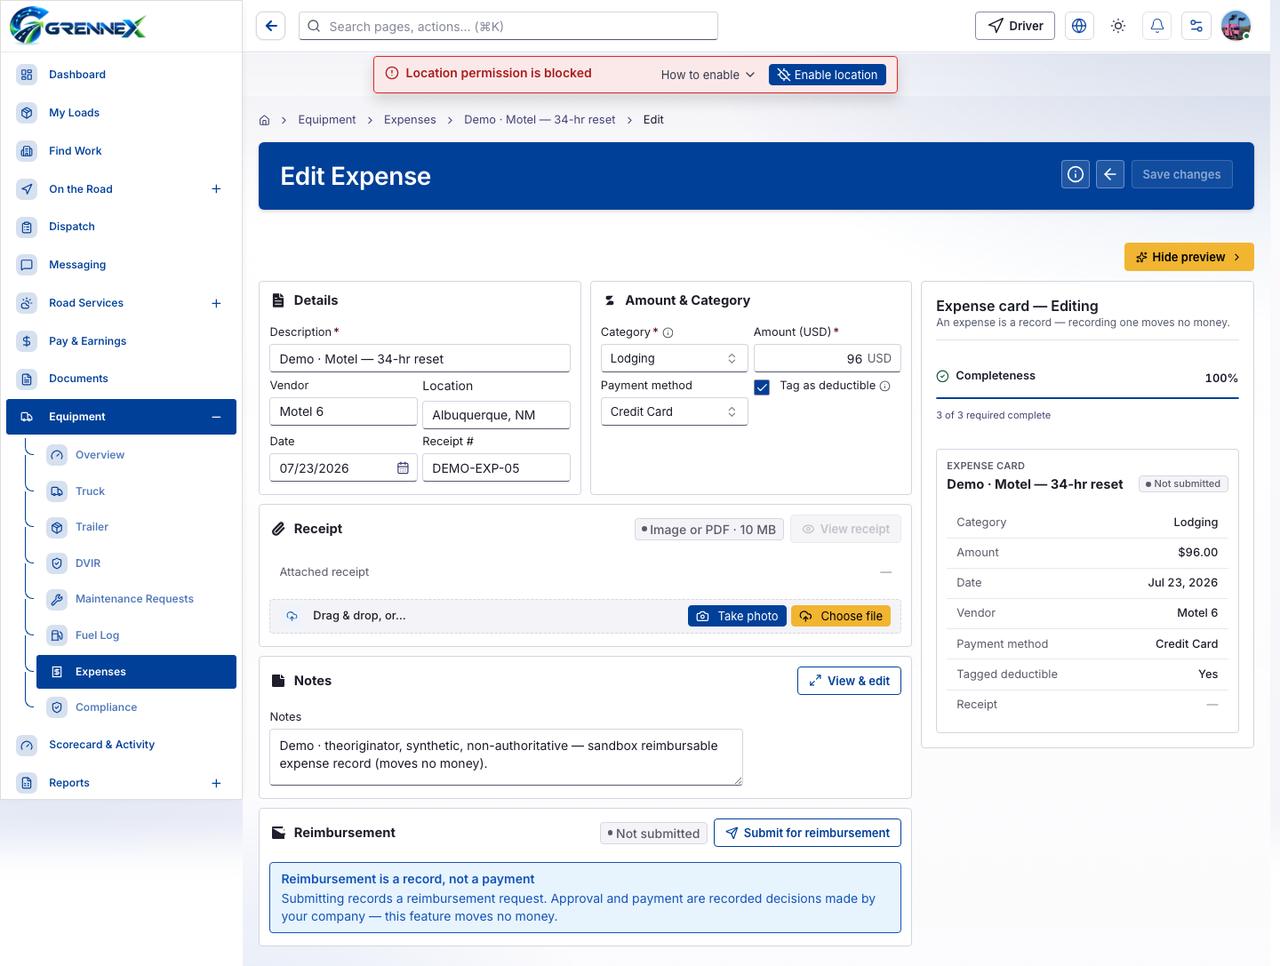Click Enable location button
Viewport: 1280px width, 966px height.
coord(827,75)
